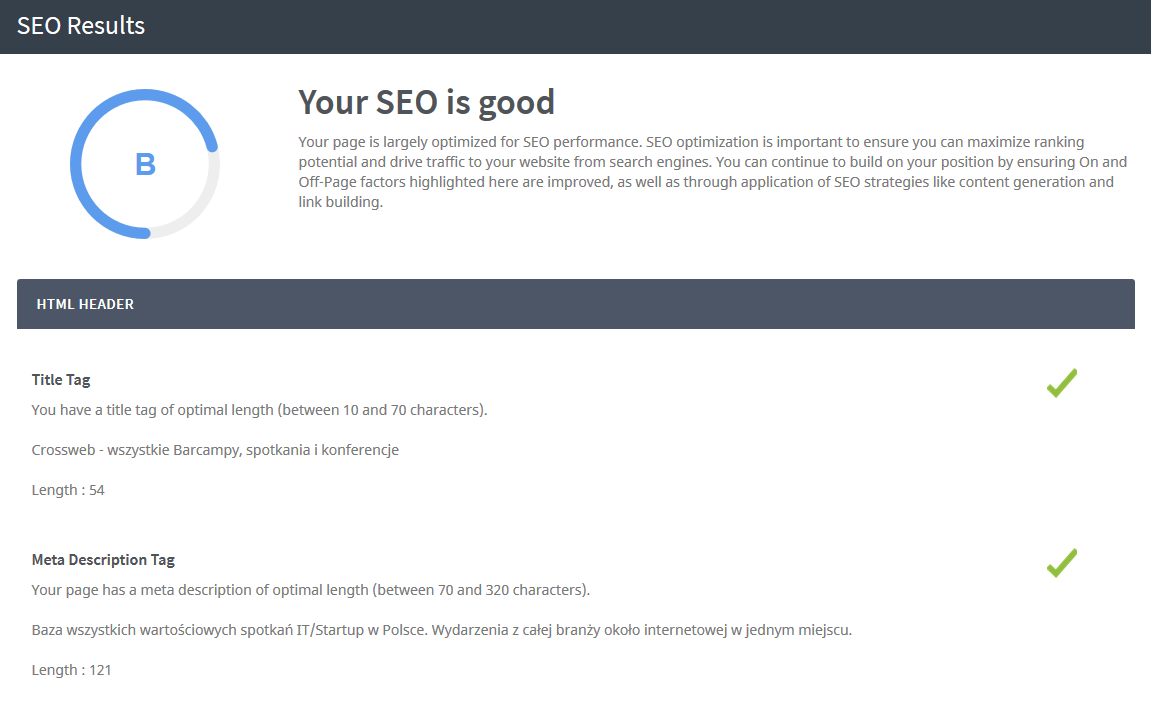Click the "link building." line in summary
The height and width of the screenshot is (710, 1151).
pyautogui.click(x=341, y=202)
